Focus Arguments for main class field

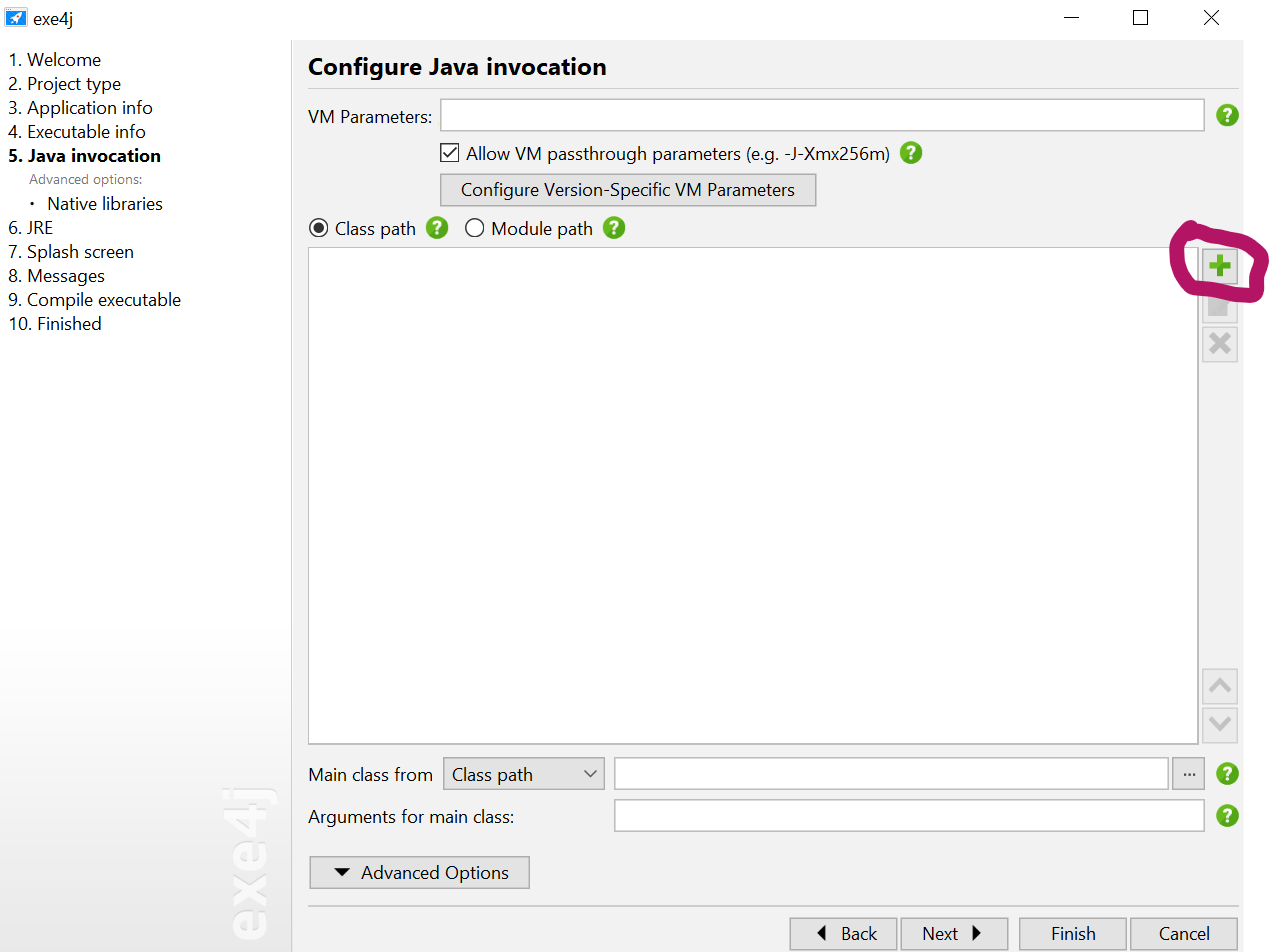click(x=909, y=816)
